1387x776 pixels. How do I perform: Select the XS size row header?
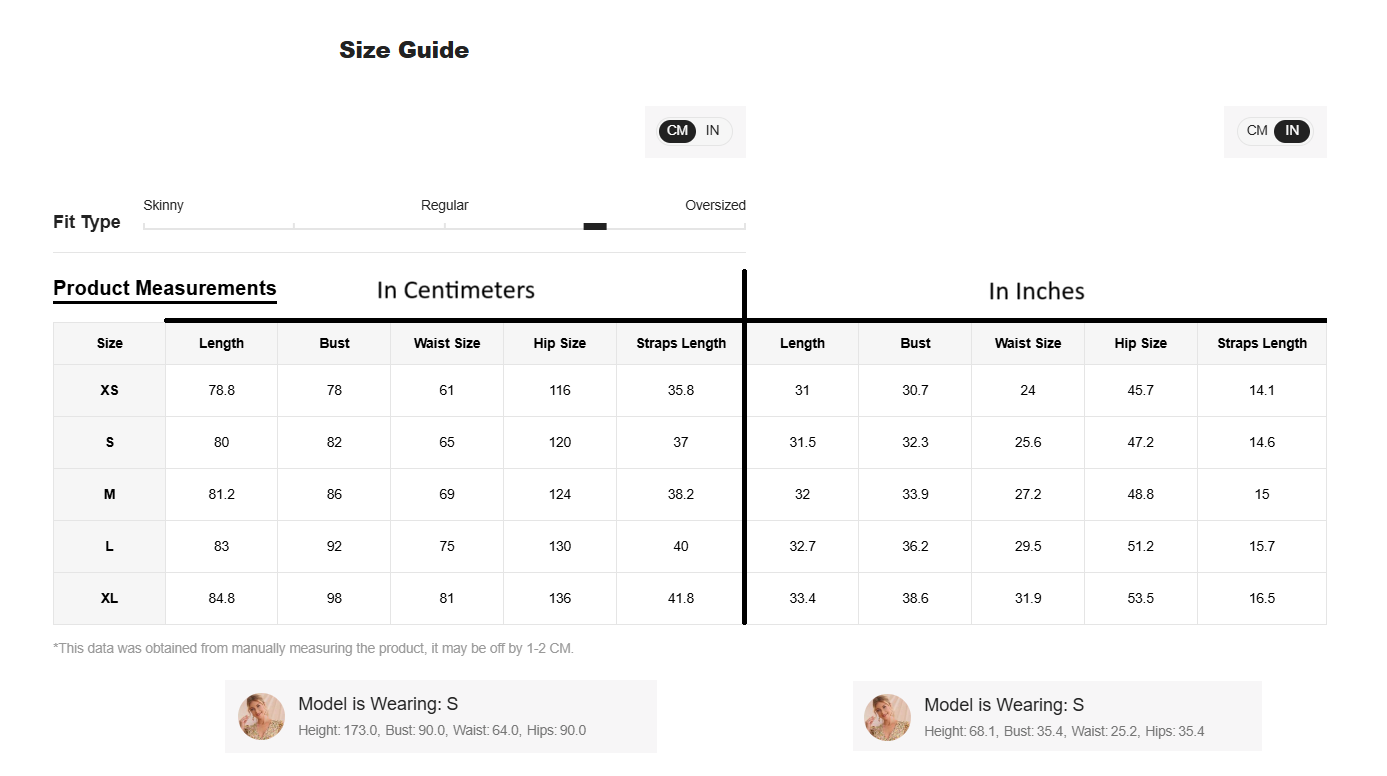coord(110,391)
